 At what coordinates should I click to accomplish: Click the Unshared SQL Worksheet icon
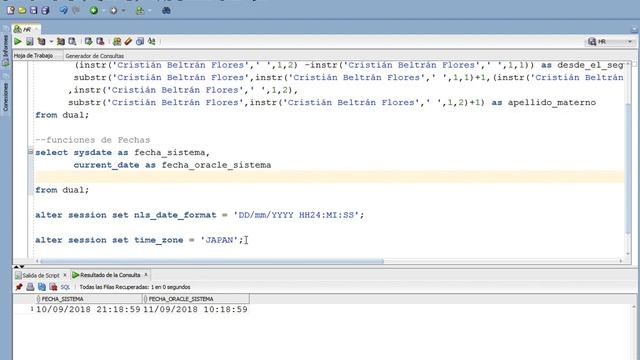pyautogui.click(x=117, y=41)
